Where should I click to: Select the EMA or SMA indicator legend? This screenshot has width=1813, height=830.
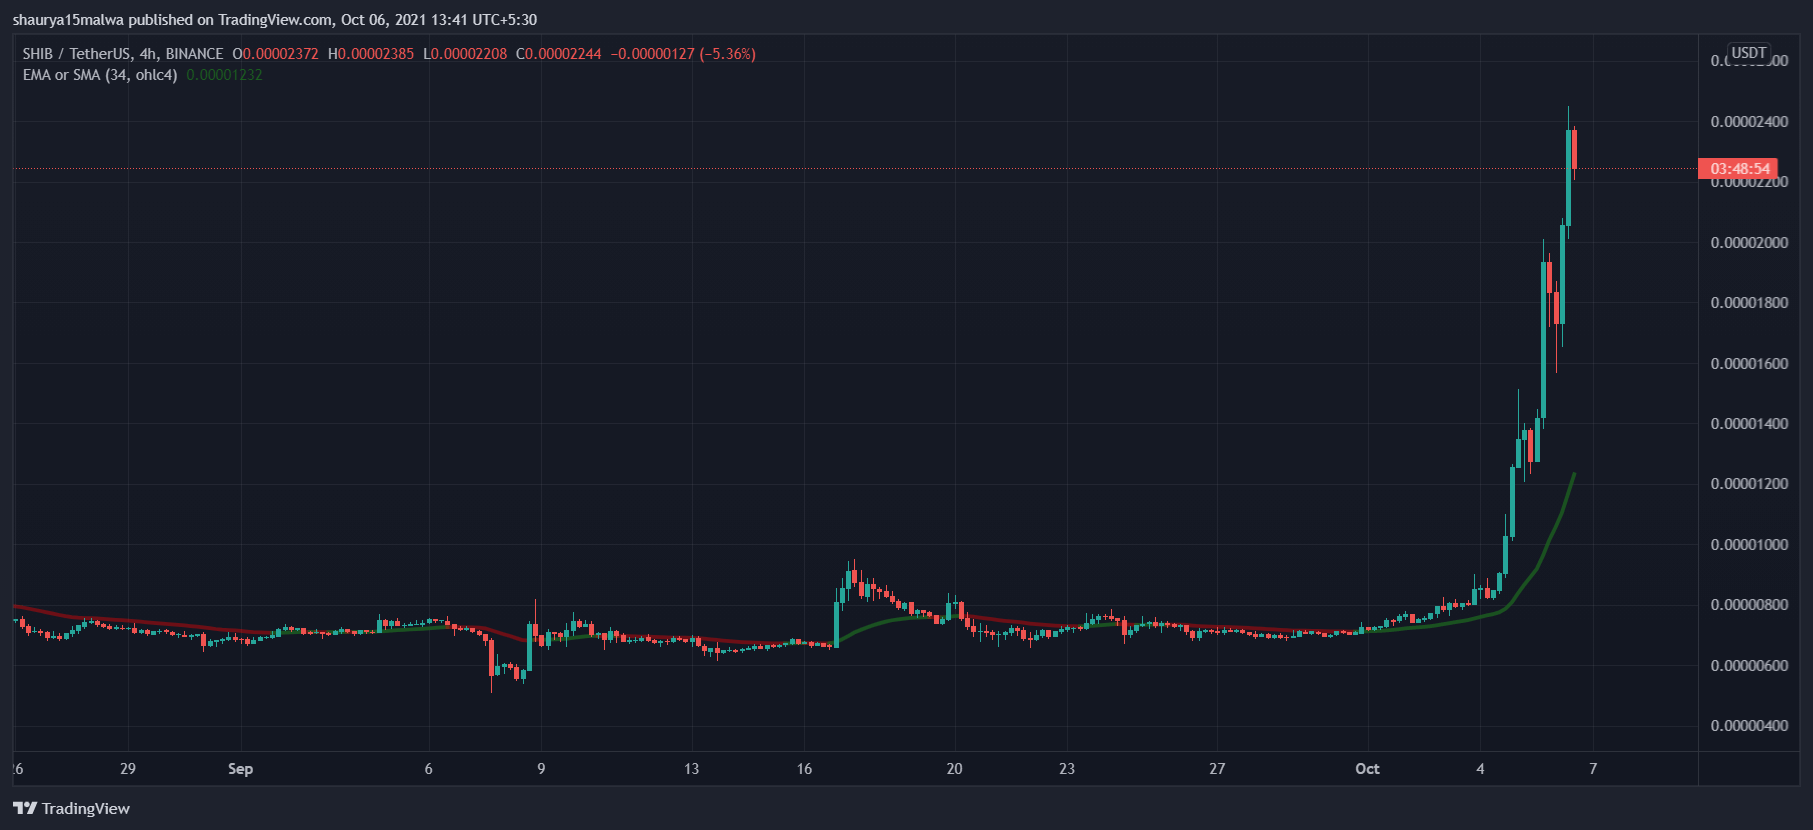100,75
